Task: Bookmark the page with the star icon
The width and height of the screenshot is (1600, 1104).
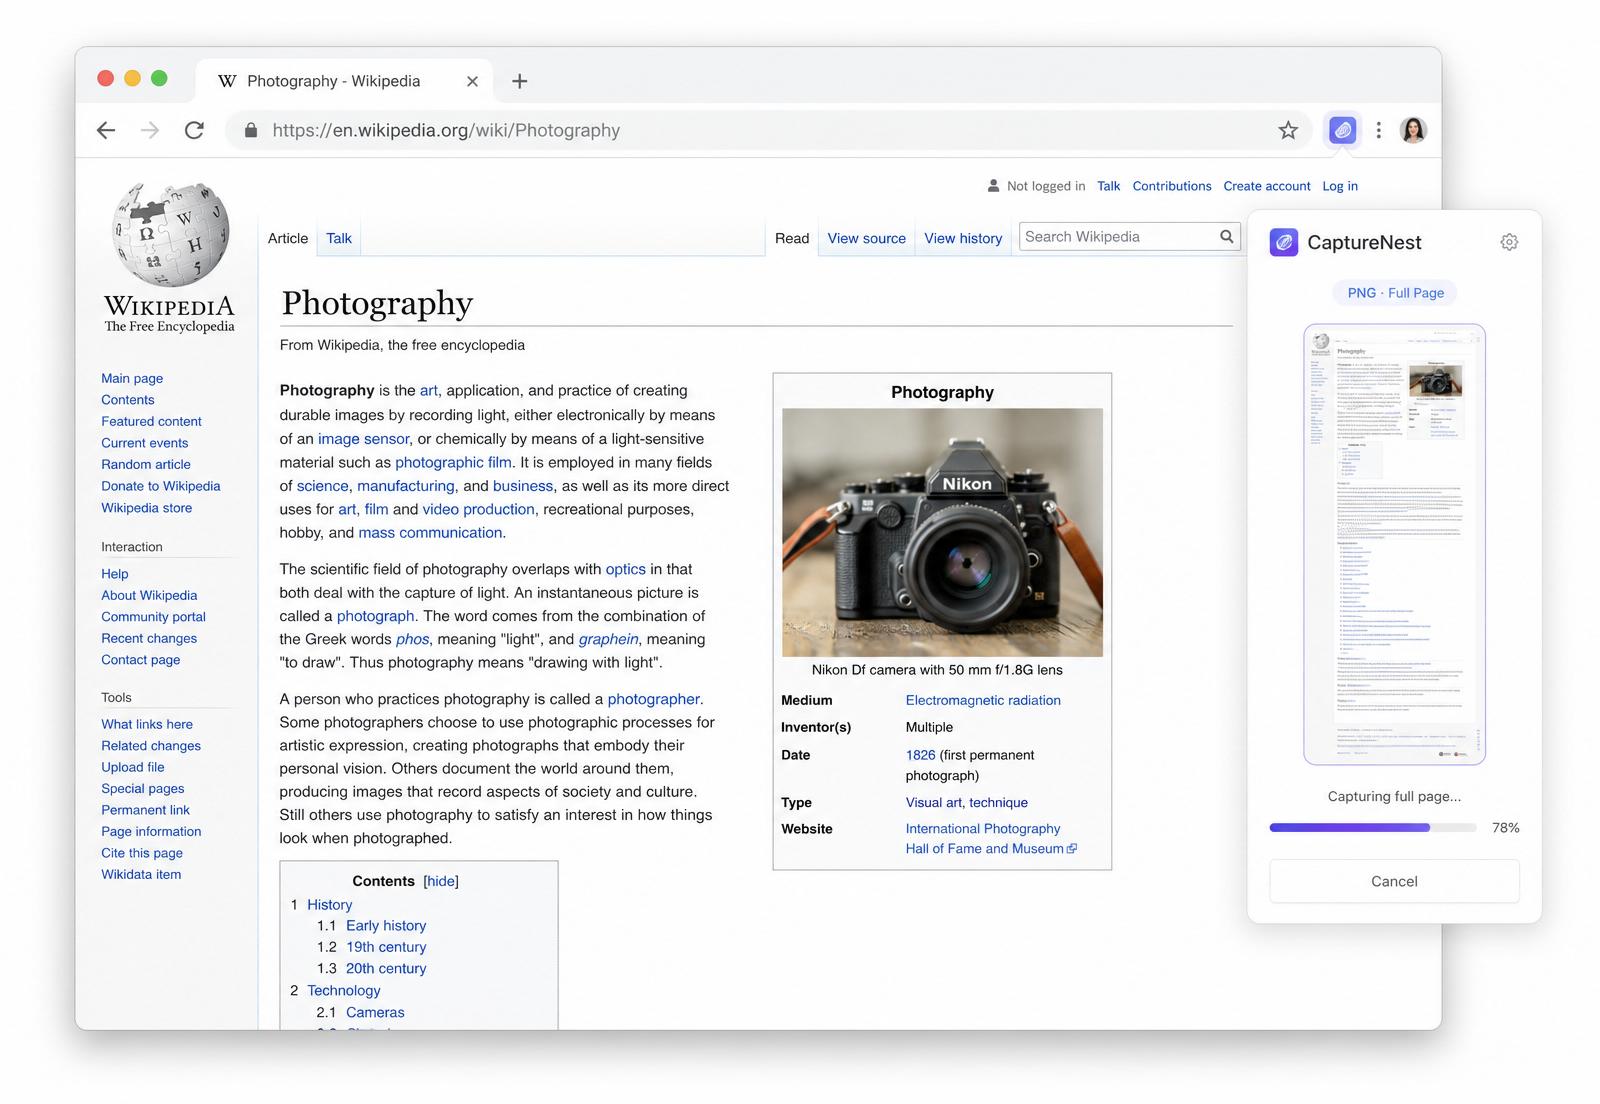Action: tap(1288, 130)
